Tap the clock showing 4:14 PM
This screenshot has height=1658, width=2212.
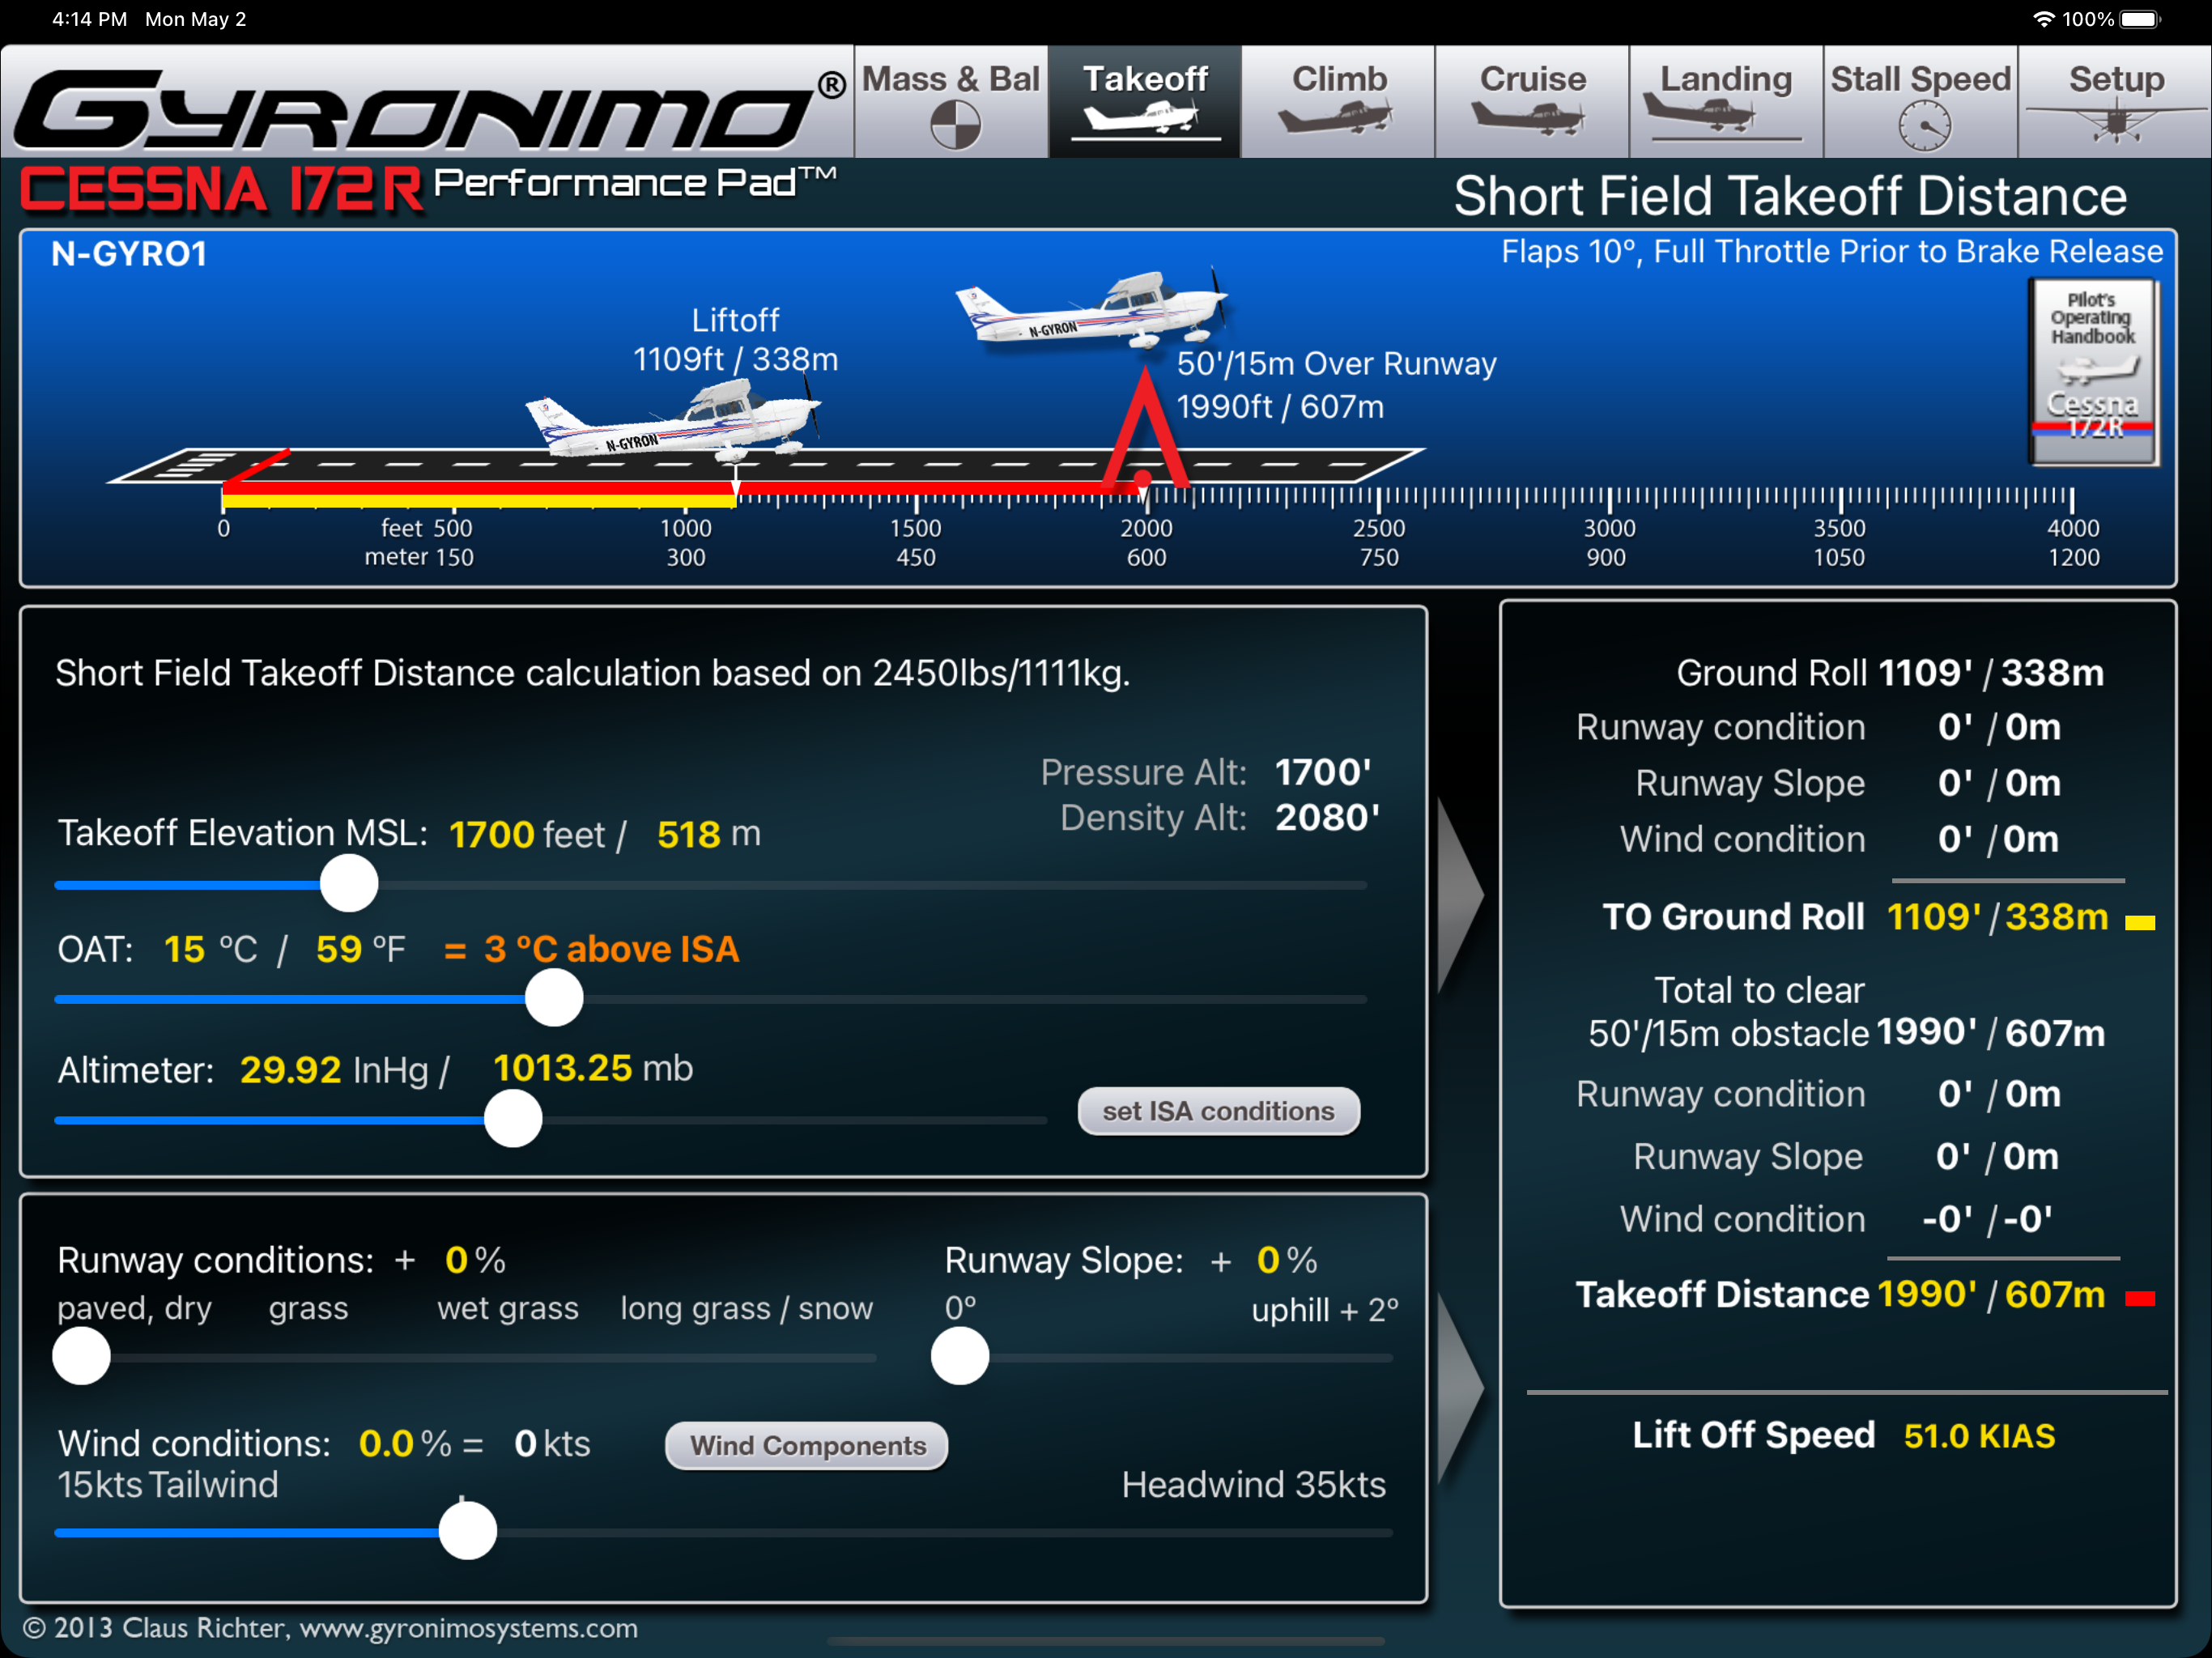point(89,19)
